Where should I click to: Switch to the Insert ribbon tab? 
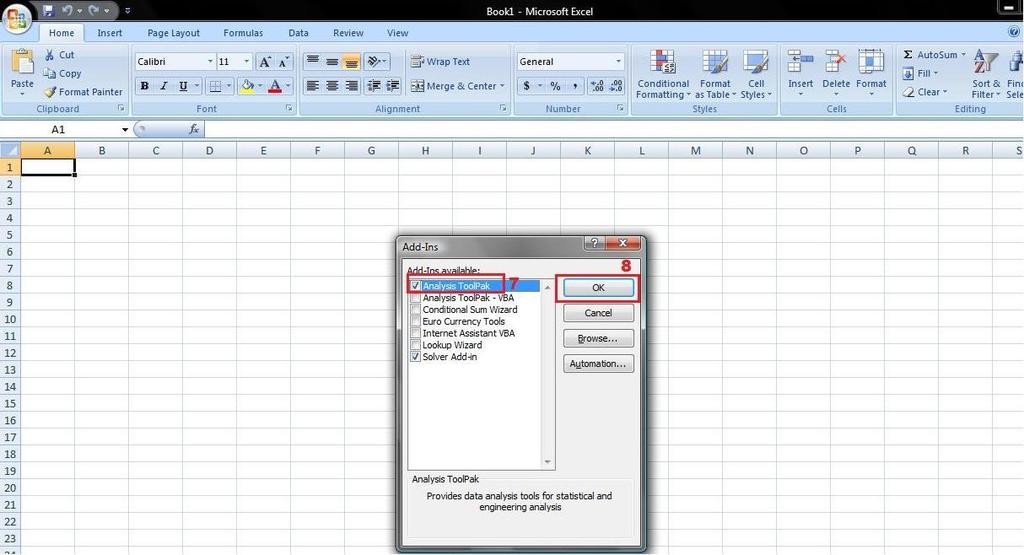(110, 33)
